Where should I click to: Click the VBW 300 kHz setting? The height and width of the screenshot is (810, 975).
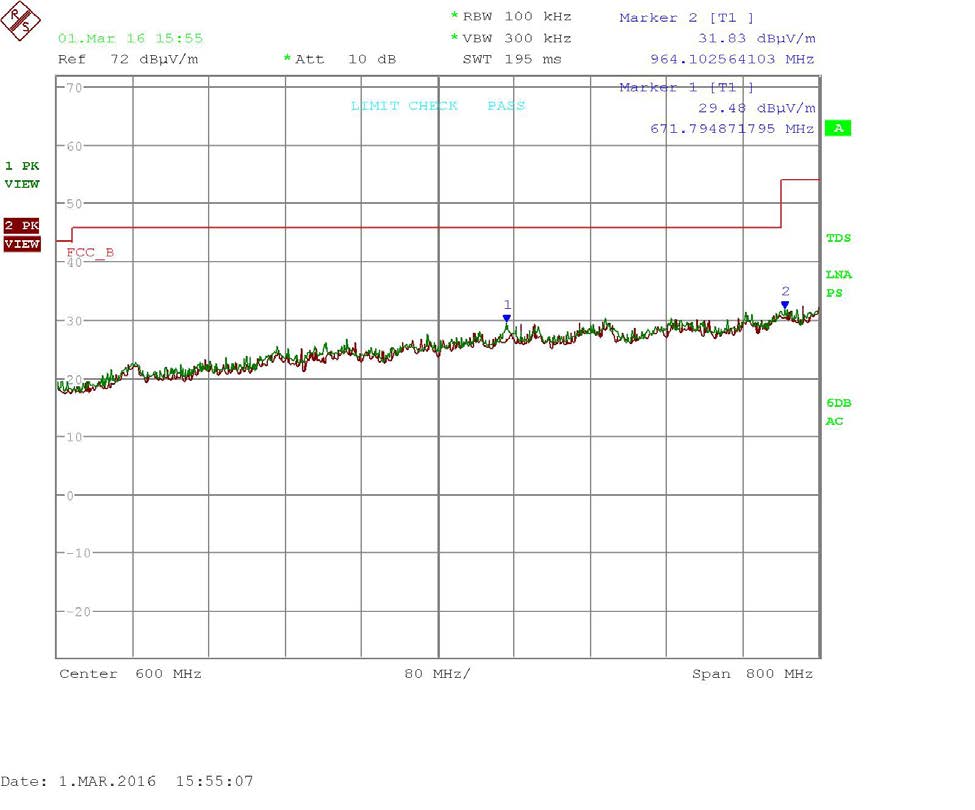point(511,38)
